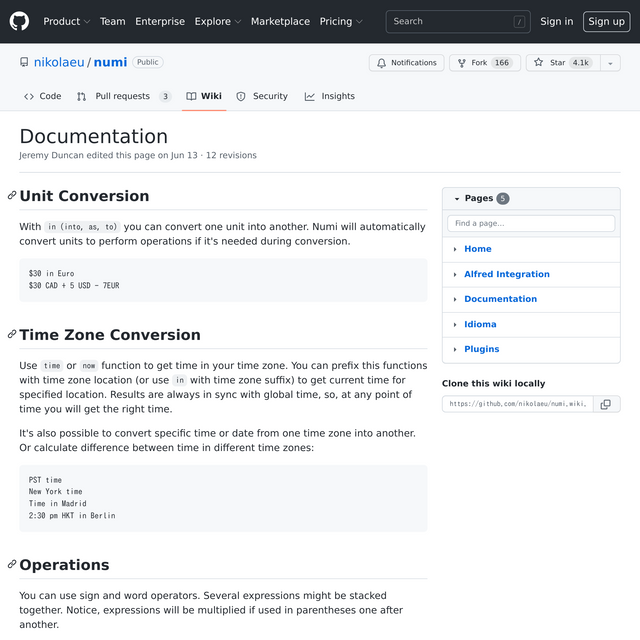Open the nikolaeu owner link
640x640 pixels.
59,62
